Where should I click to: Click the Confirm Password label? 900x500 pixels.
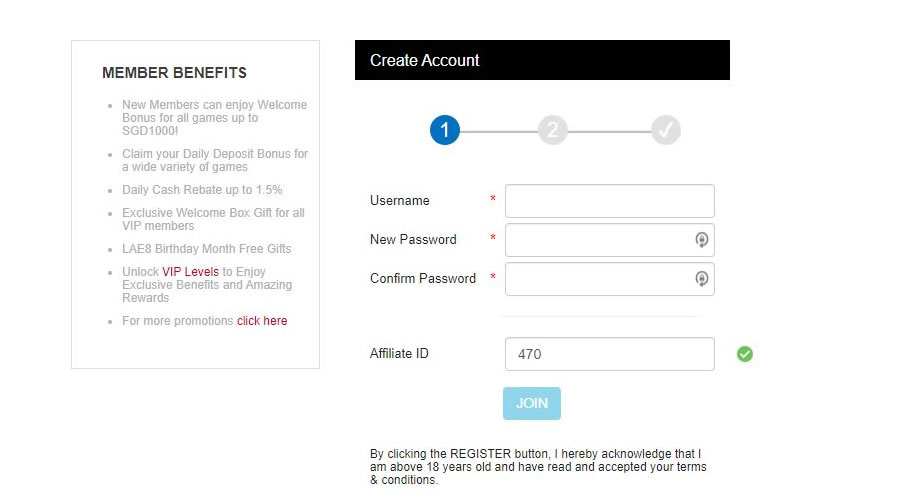(x=423, y=279)
